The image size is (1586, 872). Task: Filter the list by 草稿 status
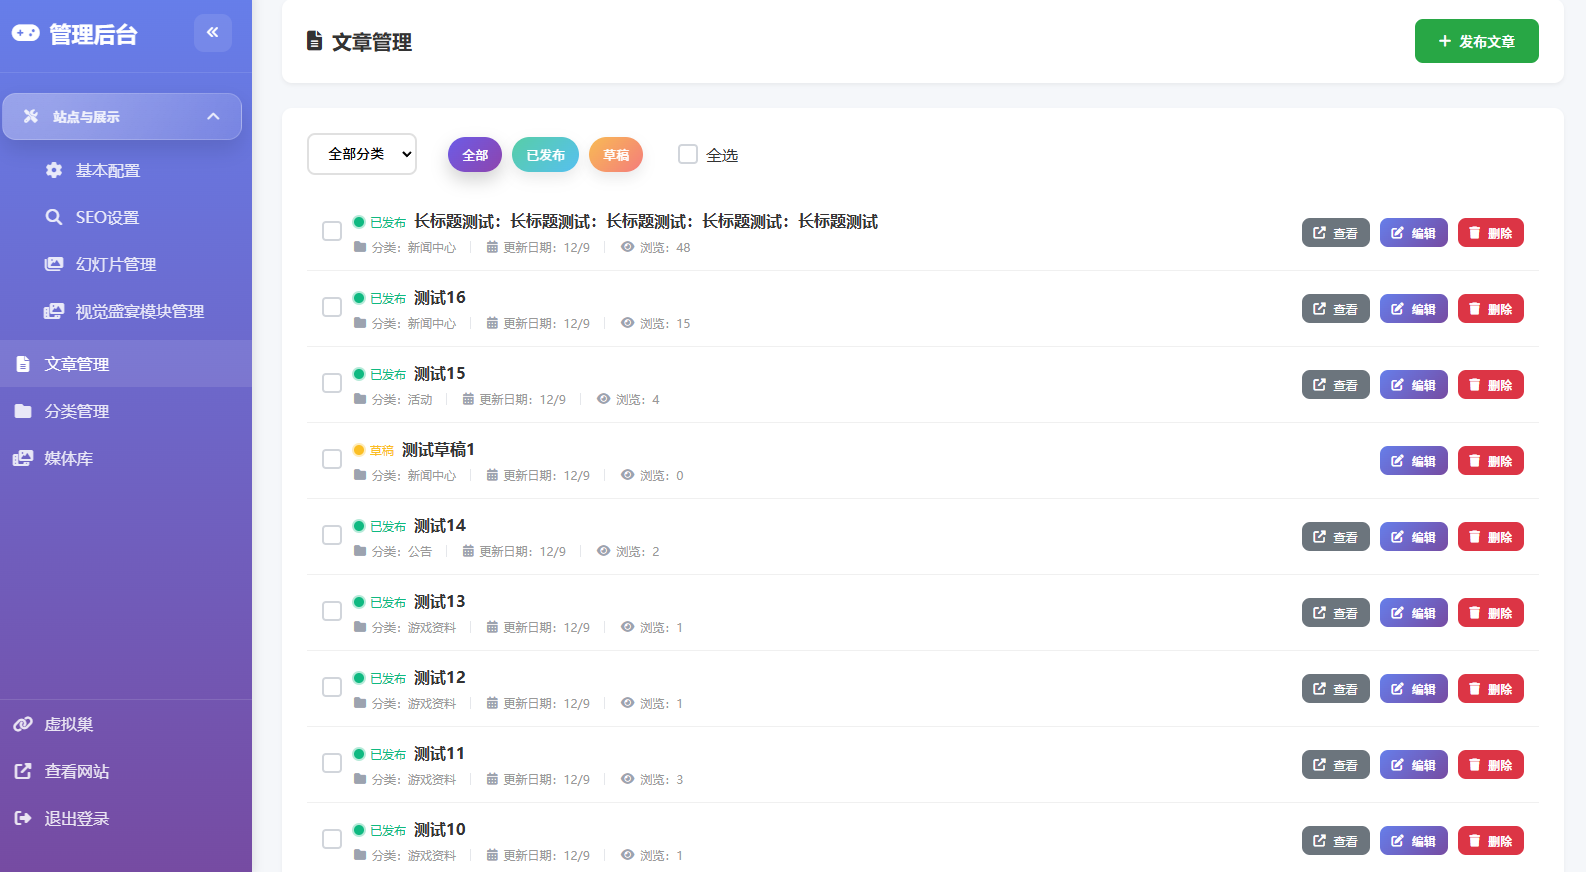616,155
